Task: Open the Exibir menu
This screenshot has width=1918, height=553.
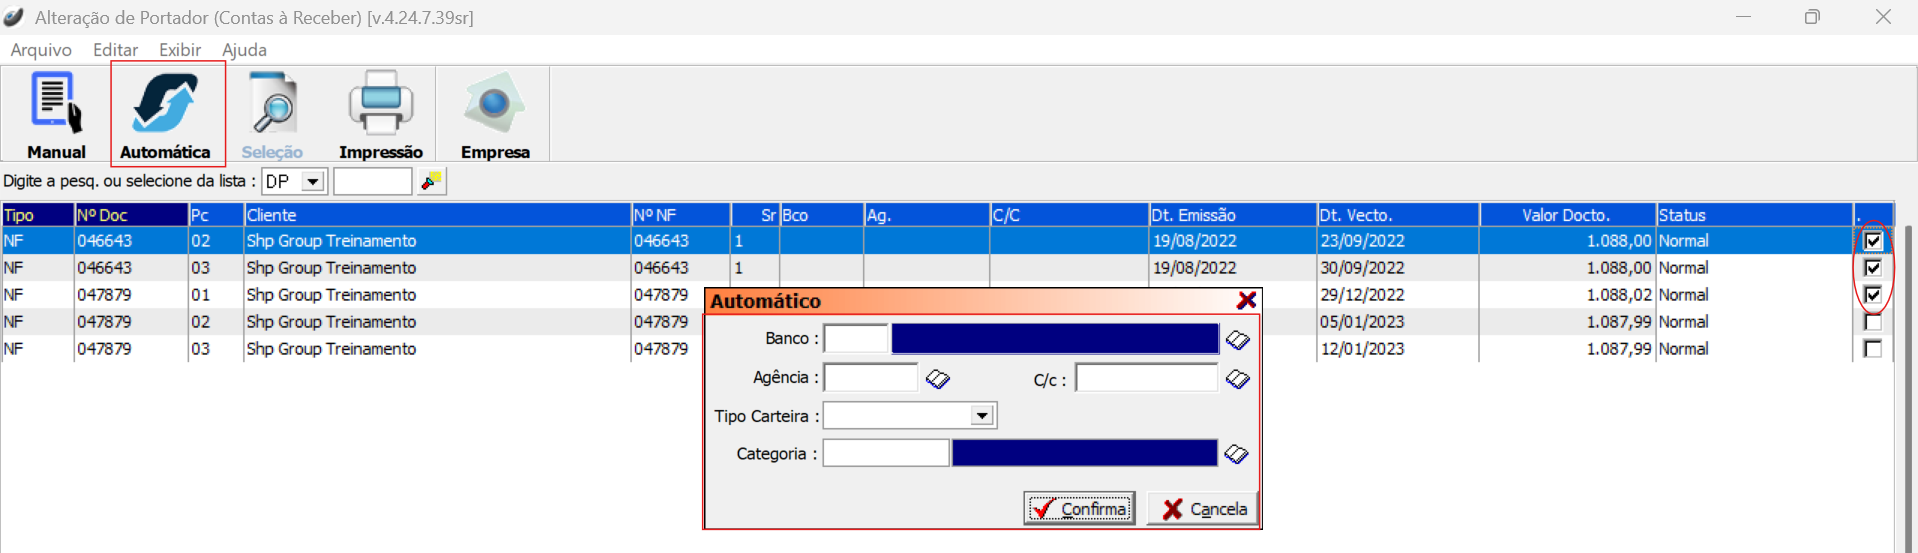Action: 180,50
